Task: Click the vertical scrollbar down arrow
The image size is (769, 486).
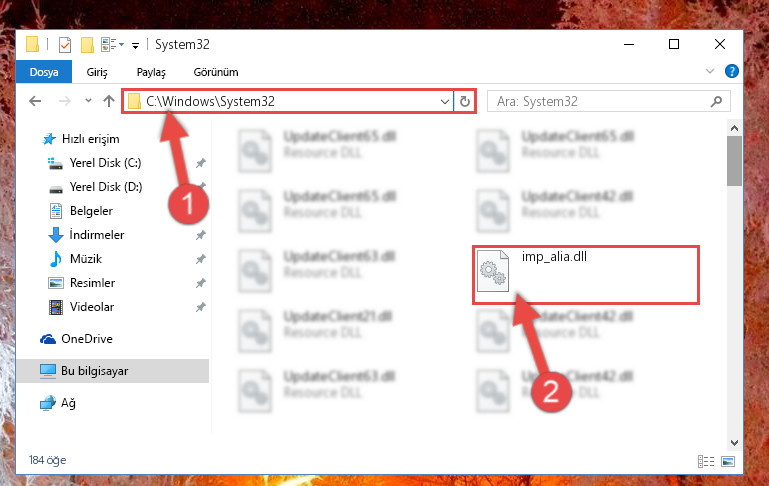Action: tap(734, 443)
